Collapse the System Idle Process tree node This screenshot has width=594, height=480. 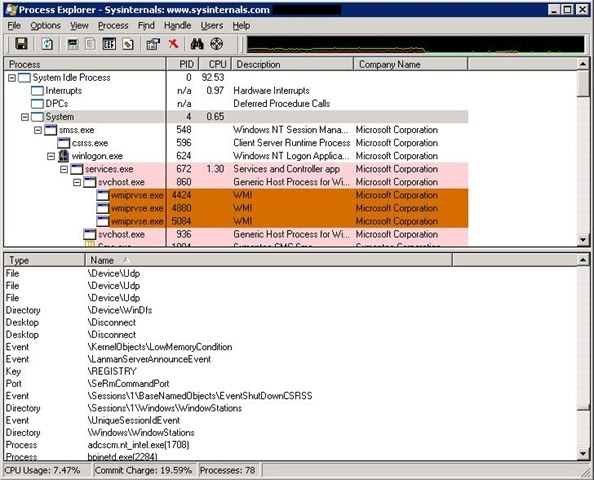12,78
